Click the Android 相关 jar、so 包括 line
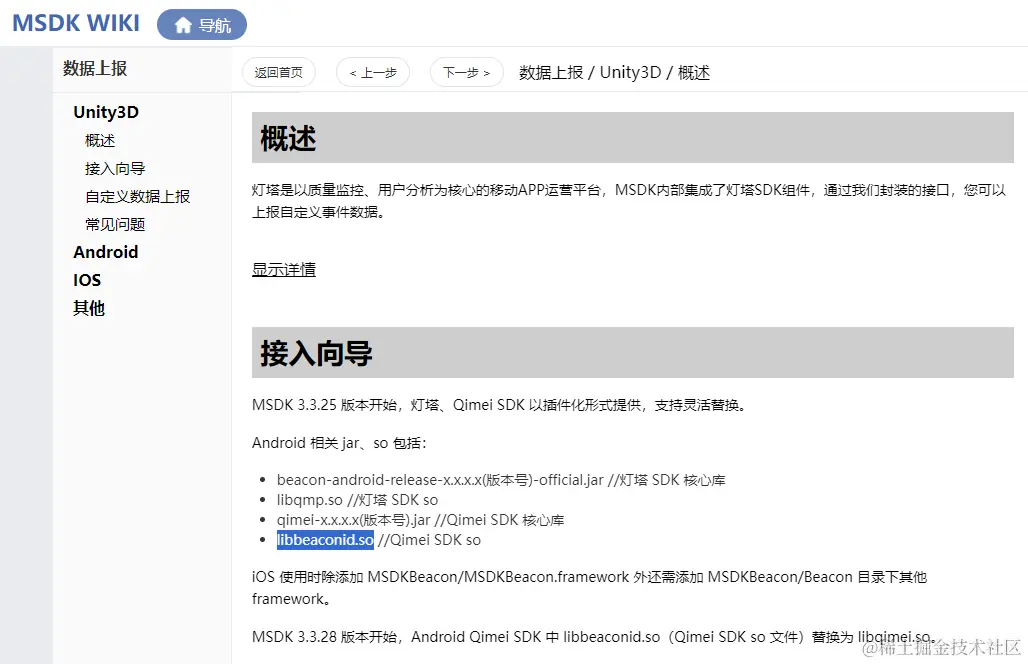 [339, 443]
